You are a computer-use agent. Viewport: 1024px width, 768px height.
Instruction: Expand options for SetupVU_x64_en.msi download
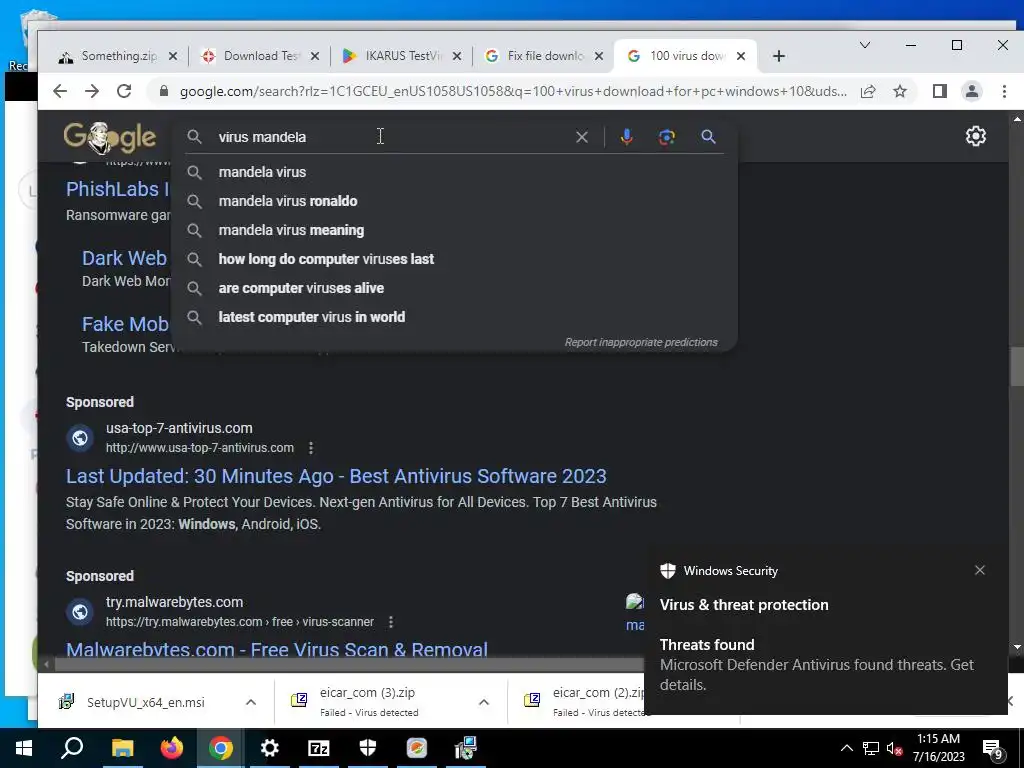(251, 702)
